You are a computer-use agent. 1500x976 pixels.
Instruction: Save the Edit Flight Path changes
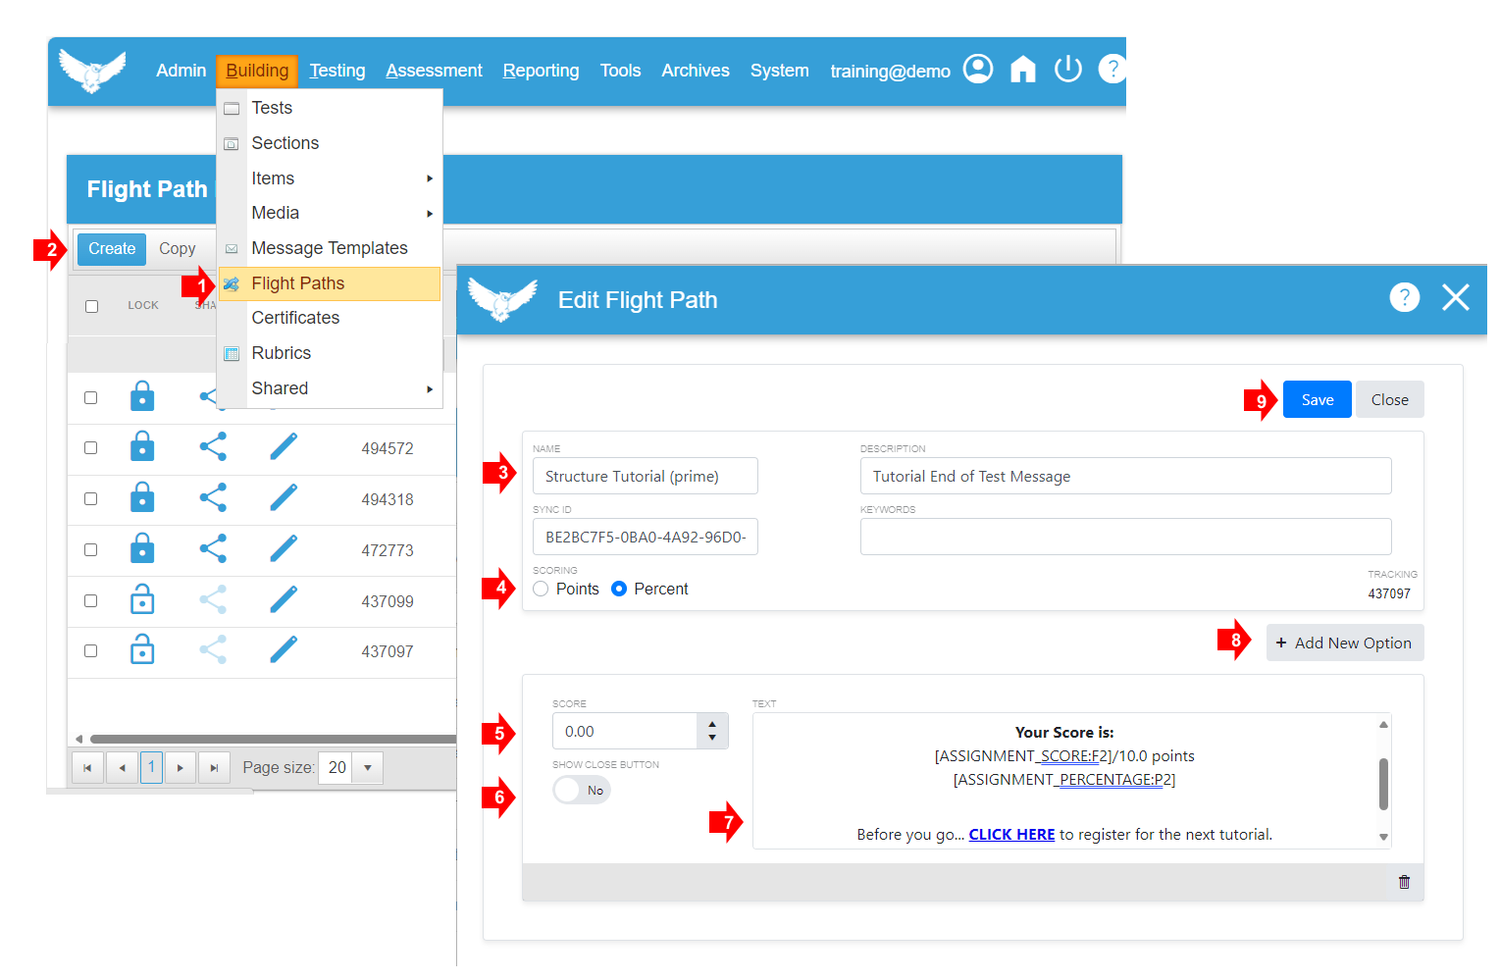coord(1315,398)
